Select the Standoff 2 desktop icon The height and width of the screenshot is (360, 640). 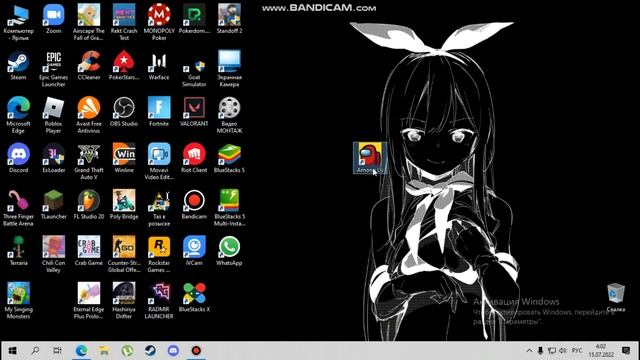(229, 19)
